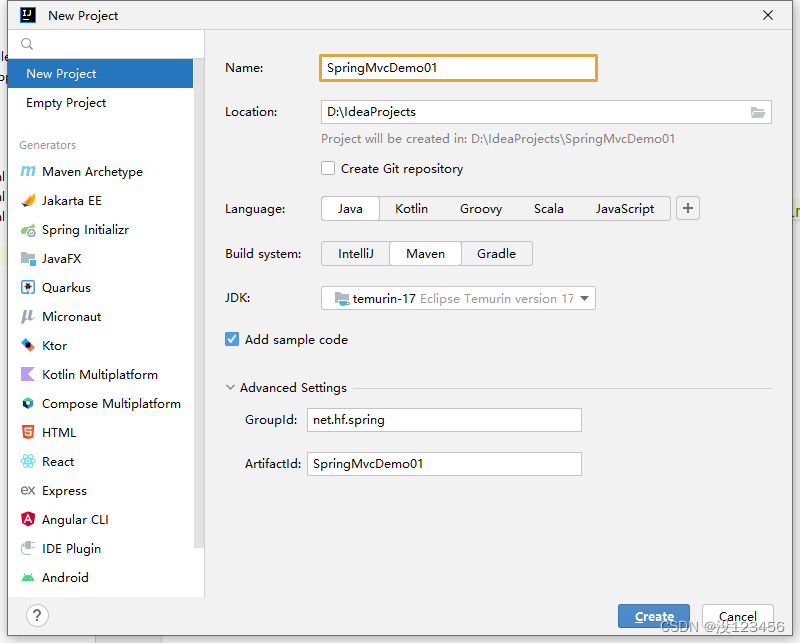Switch build system to Gradle

(x=496, y=254)
